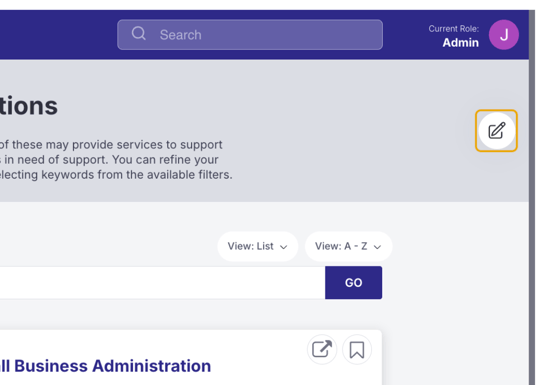Click the chevron beside View: List
The image size is (552, 385).
(x=283, y=247)
